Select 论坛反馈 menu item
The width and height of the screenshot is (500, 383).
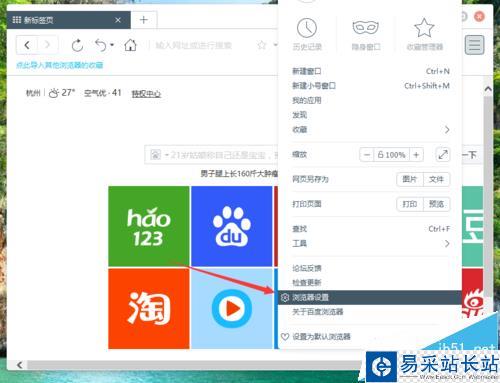click(x=370, y=268)
